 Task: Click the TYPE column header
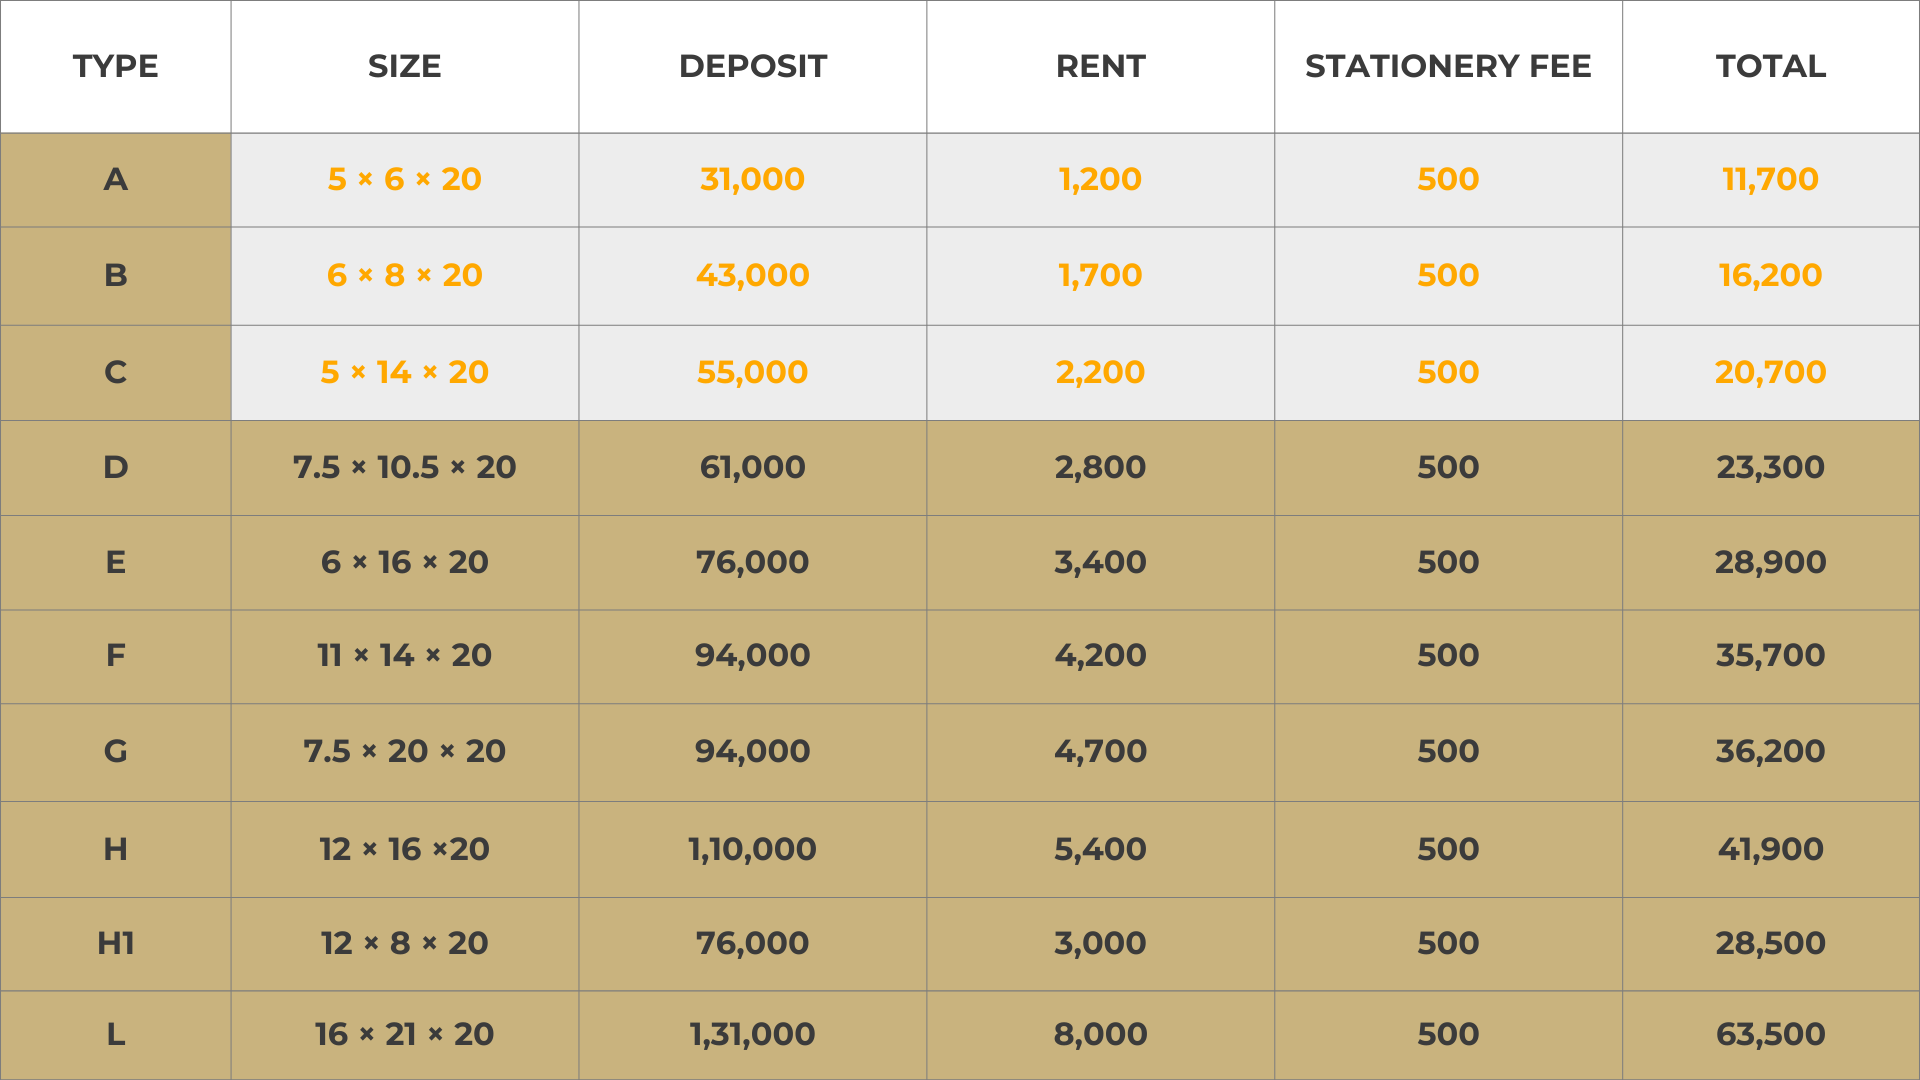click(115, 66)
